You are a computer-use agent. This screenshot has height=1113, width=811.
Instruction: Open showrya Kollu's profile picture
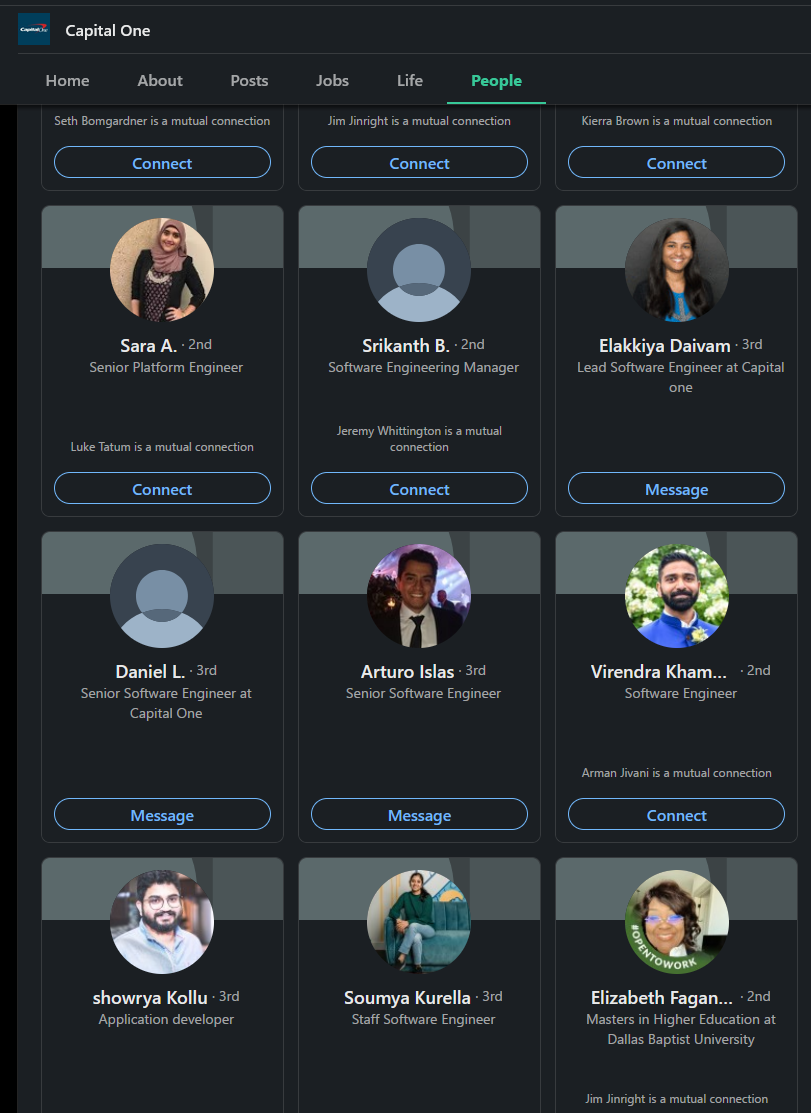pyautogui.click(x=162, y=922)
